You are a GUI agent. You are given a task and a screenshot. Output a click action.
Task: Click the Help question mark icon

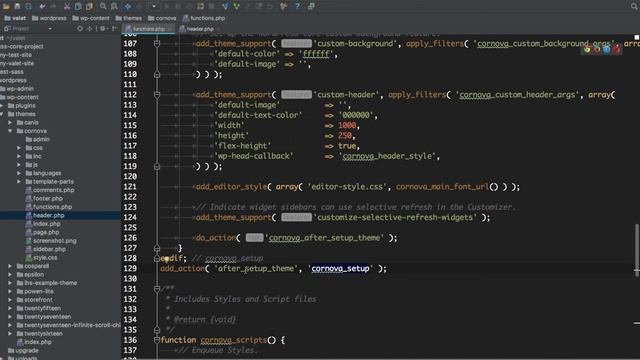(297, 7)
